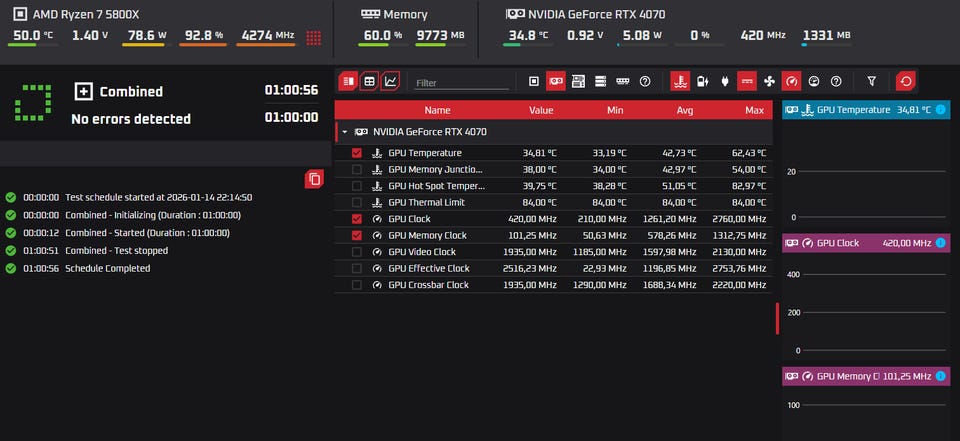This screenshot has width=960, height=441.
Task: Toggle CPU sensor source filter
Action: (533, 81)
